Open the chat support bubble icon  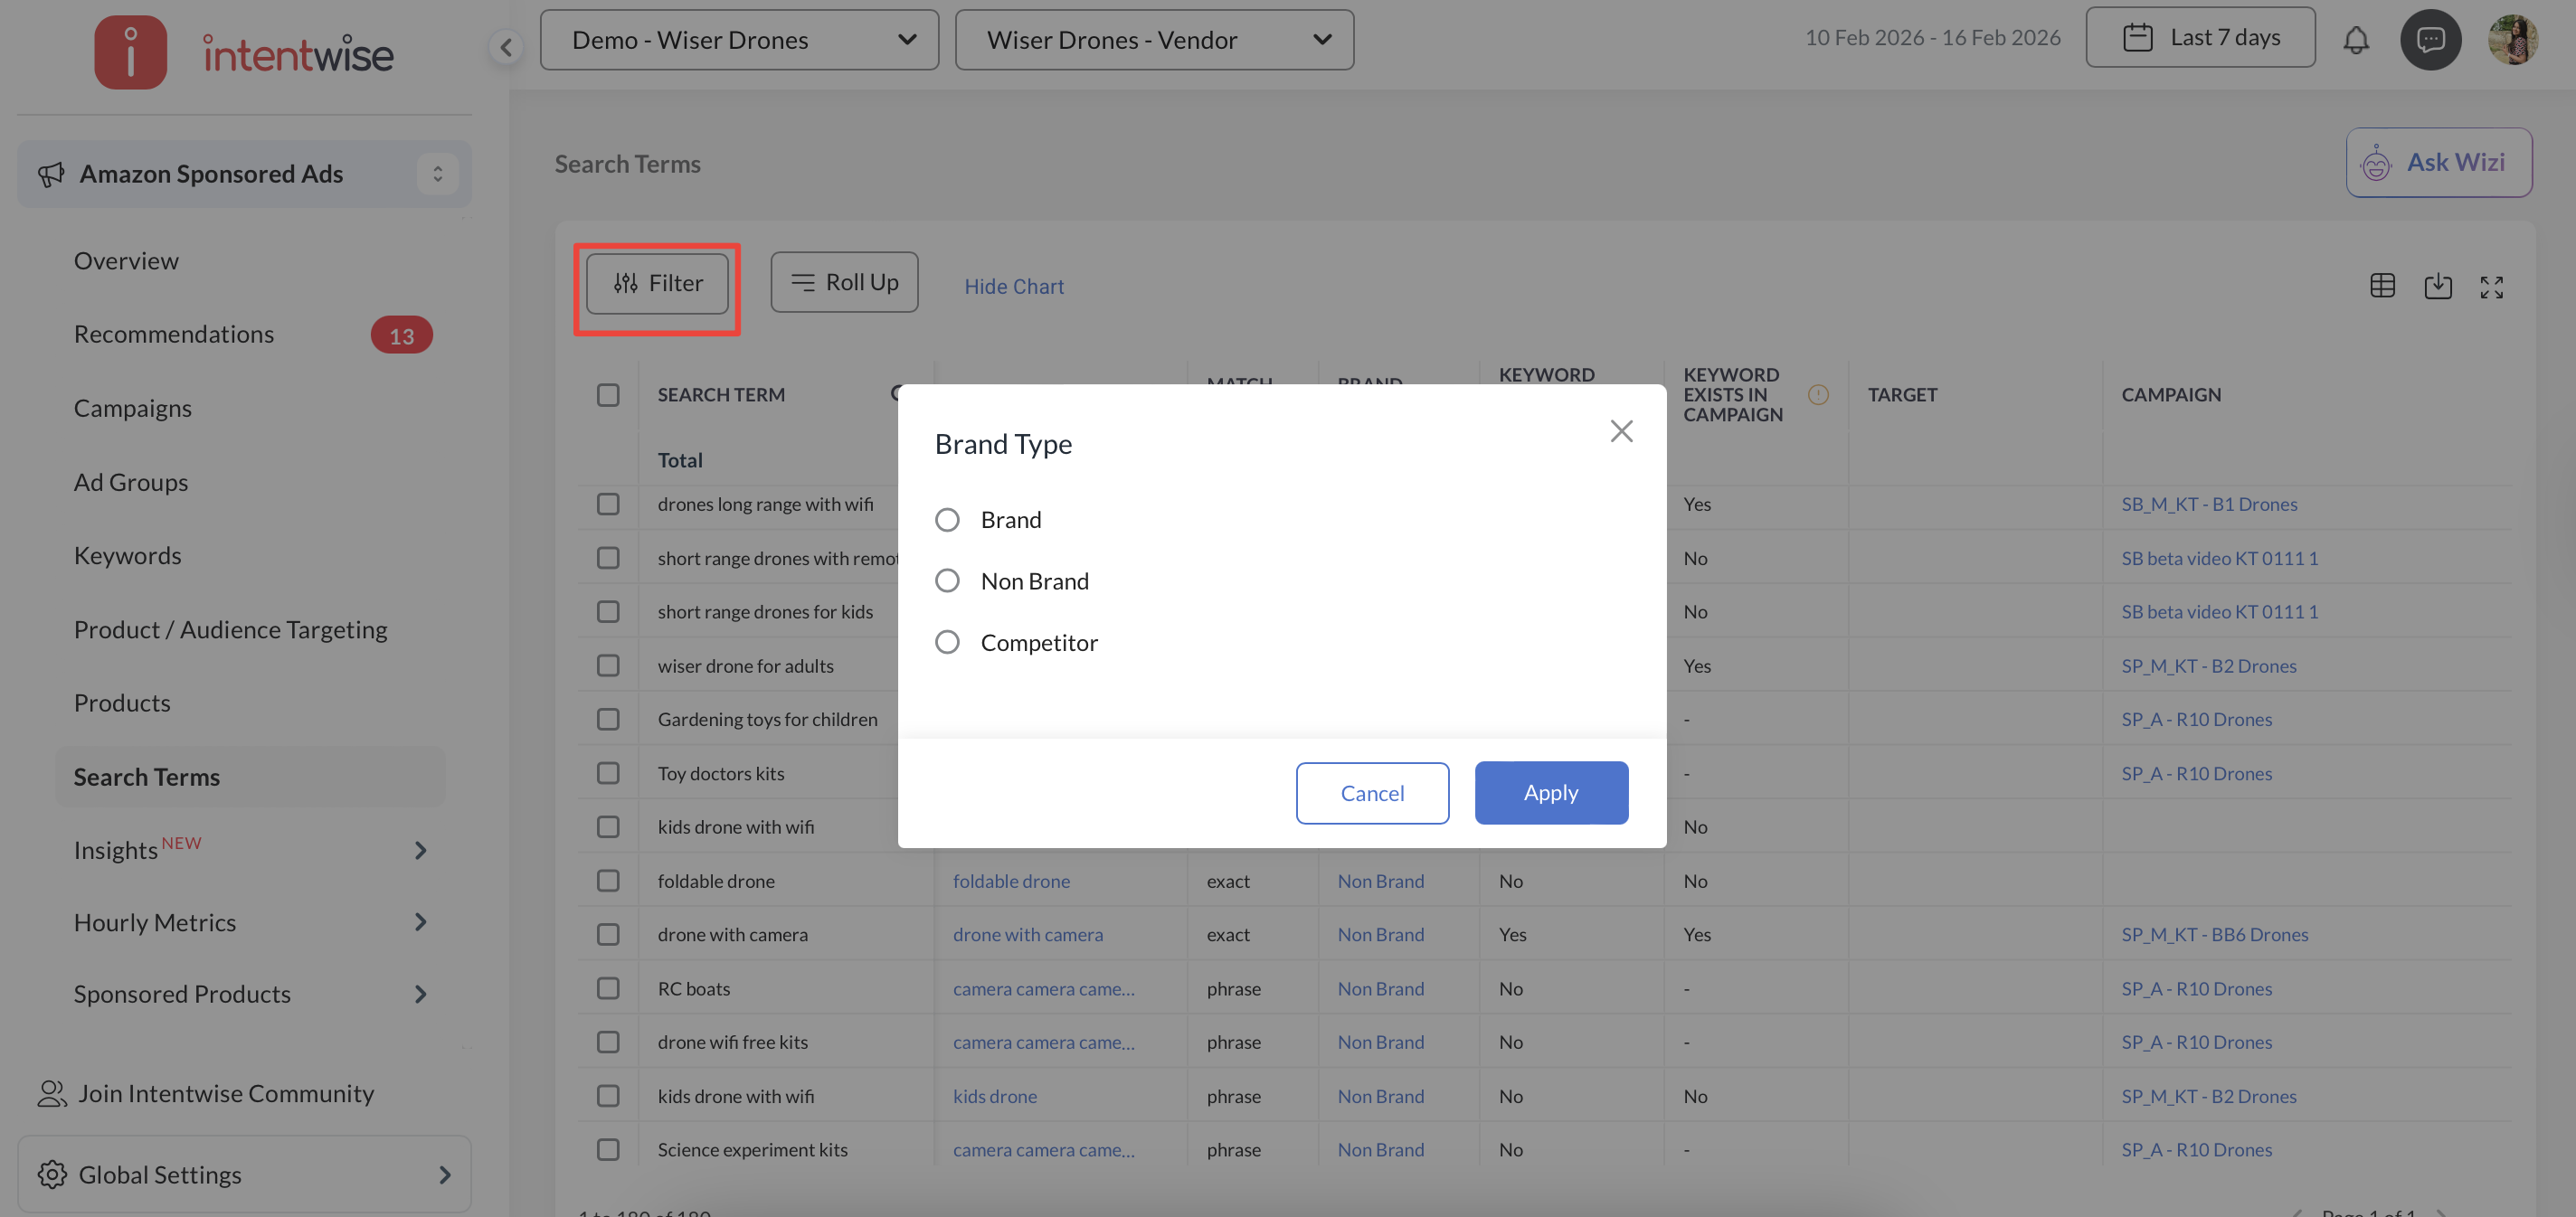coord(2430,40)
